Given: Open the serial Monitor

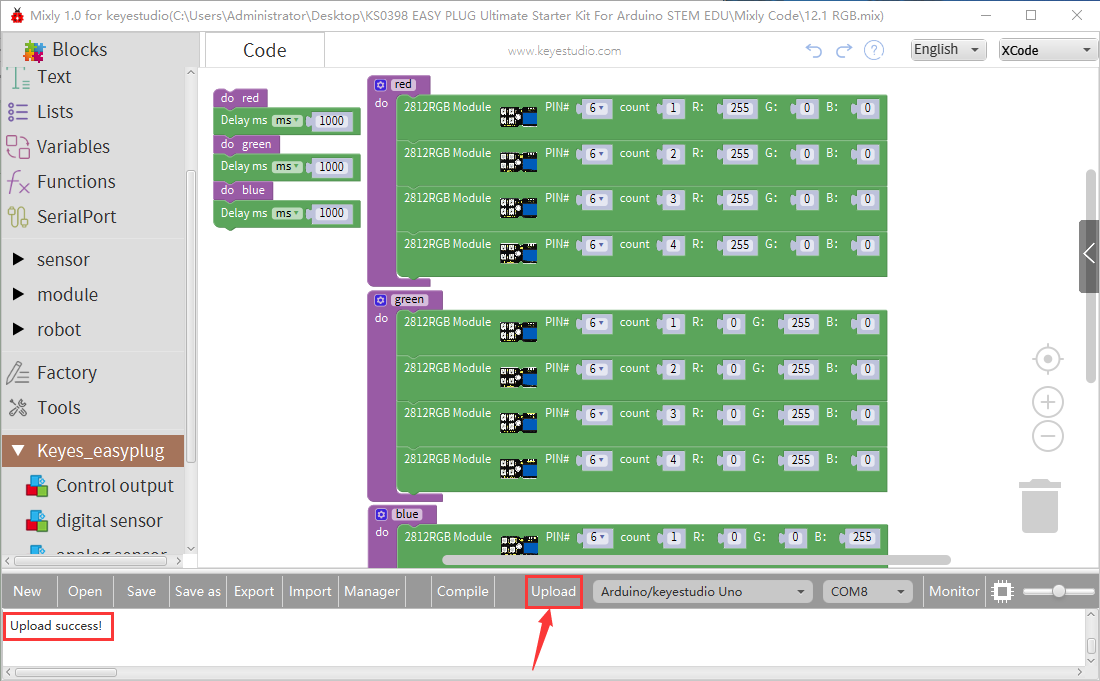Looking at the screenshot, I should 954,591.
